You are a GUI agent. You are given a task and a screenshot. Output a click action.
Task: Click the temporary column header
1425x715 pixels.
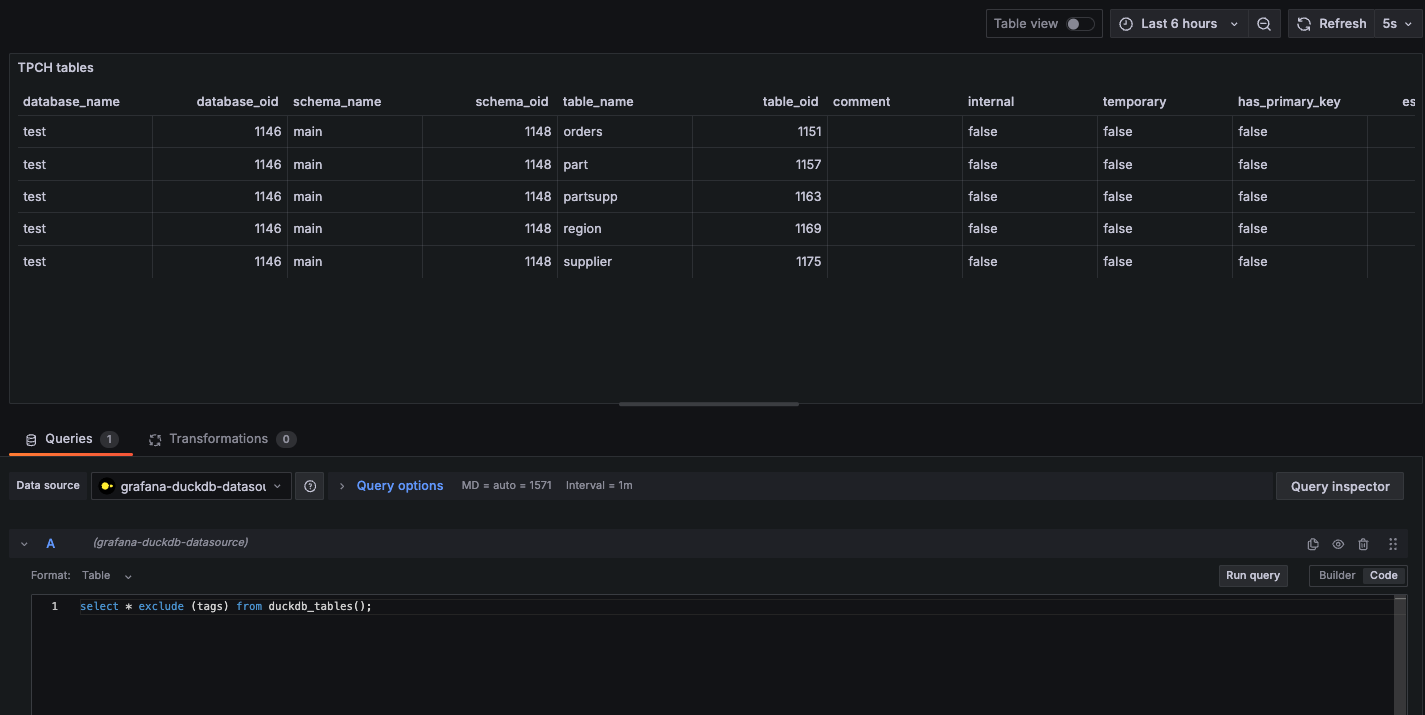click(x=1134, y=101)
